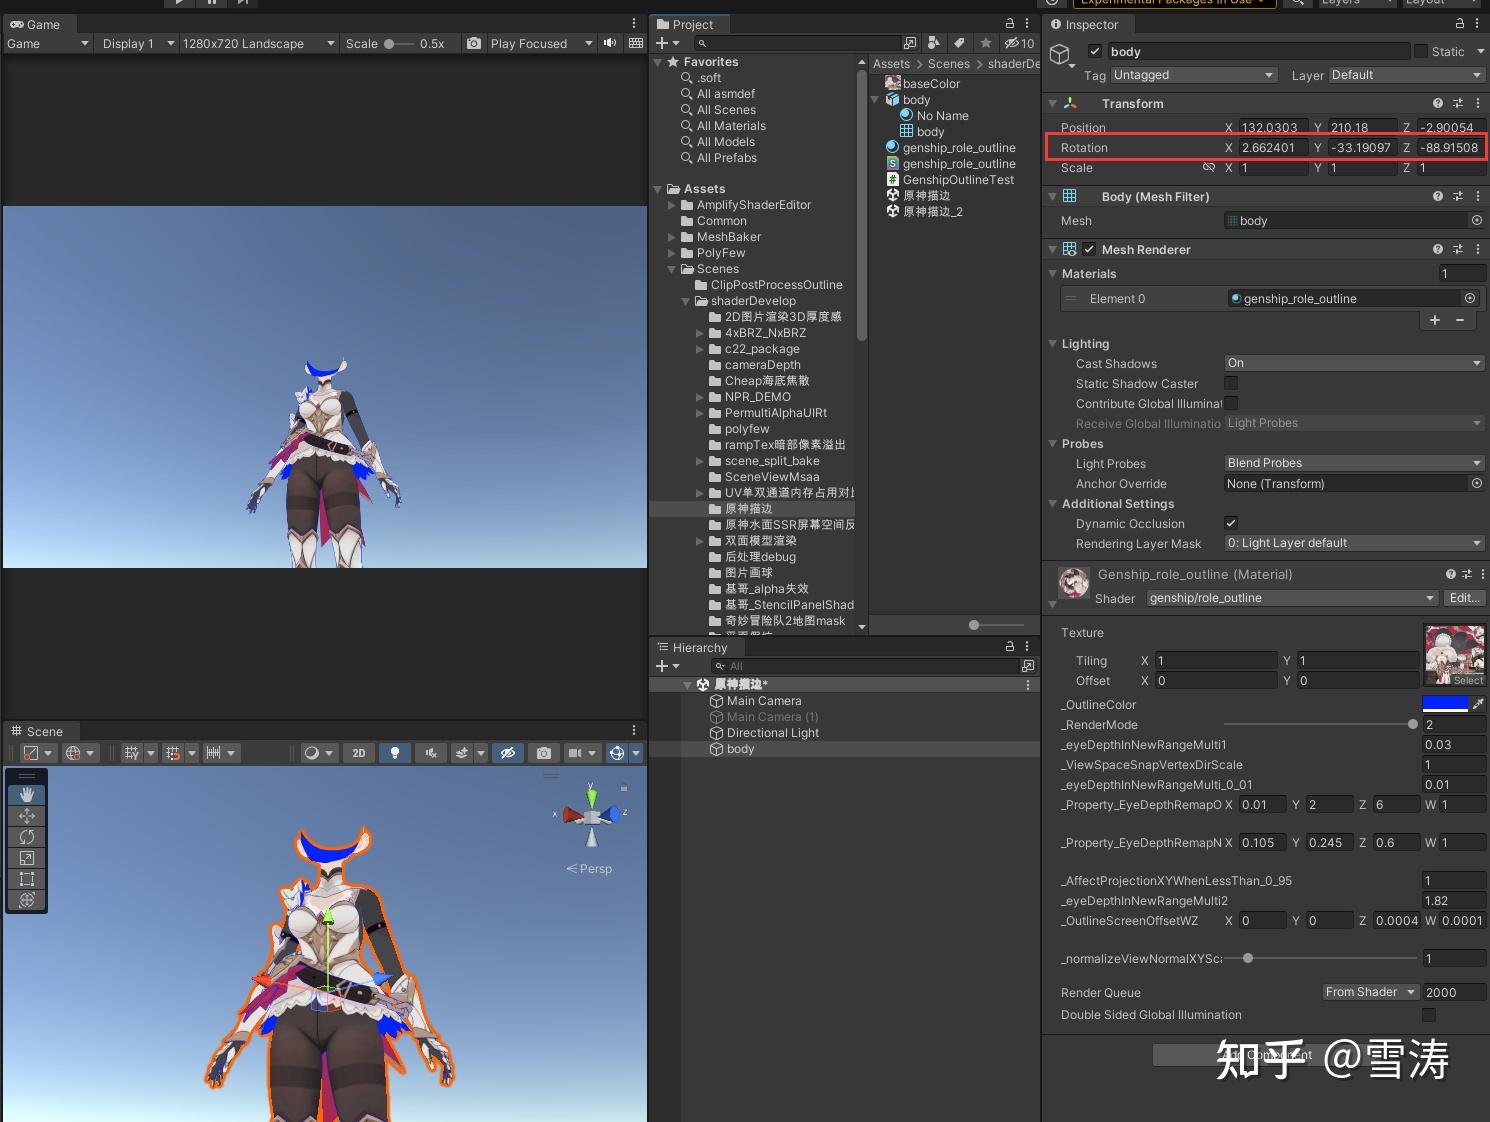The height and width of the screenshot is (1122, 1490).
Task: Collapse the Transform component section
Action: [x=1053, y=103]
